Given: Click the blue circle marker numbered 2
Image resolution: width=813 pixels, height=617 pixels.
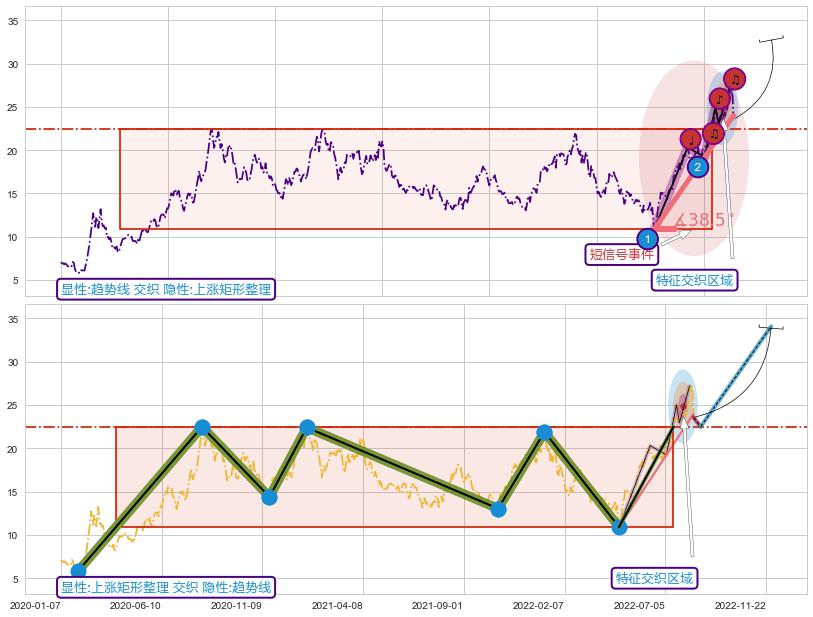Looking at the screenshot, I should (697, 166).
